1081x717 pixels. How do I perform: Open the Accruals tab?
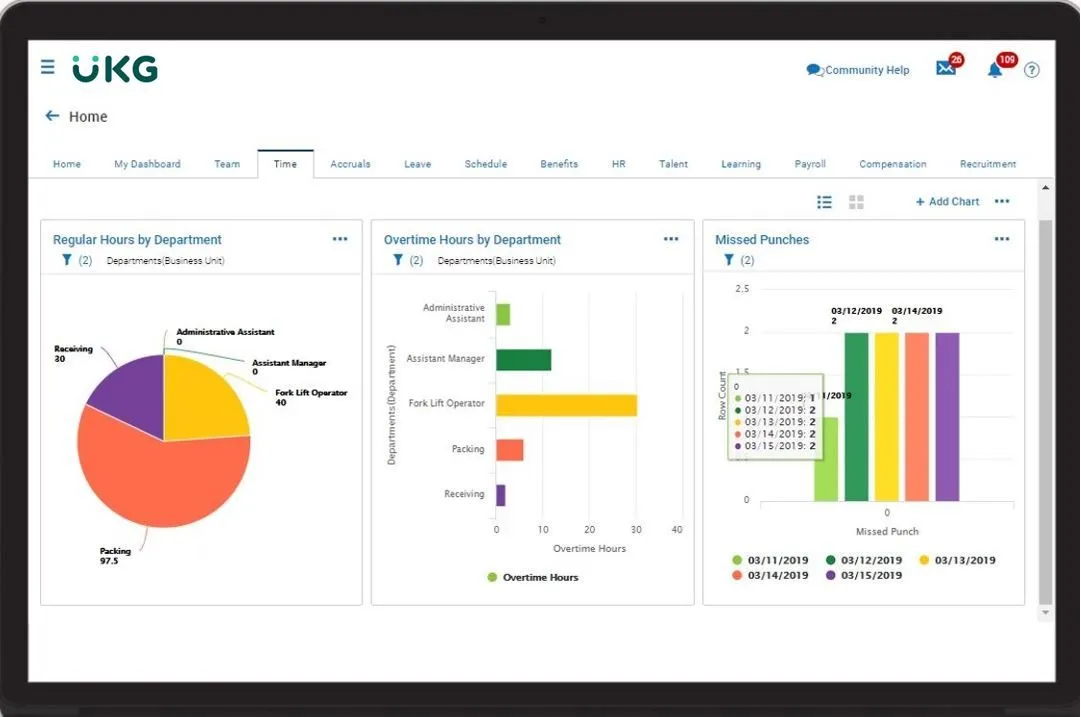(350, 163)
